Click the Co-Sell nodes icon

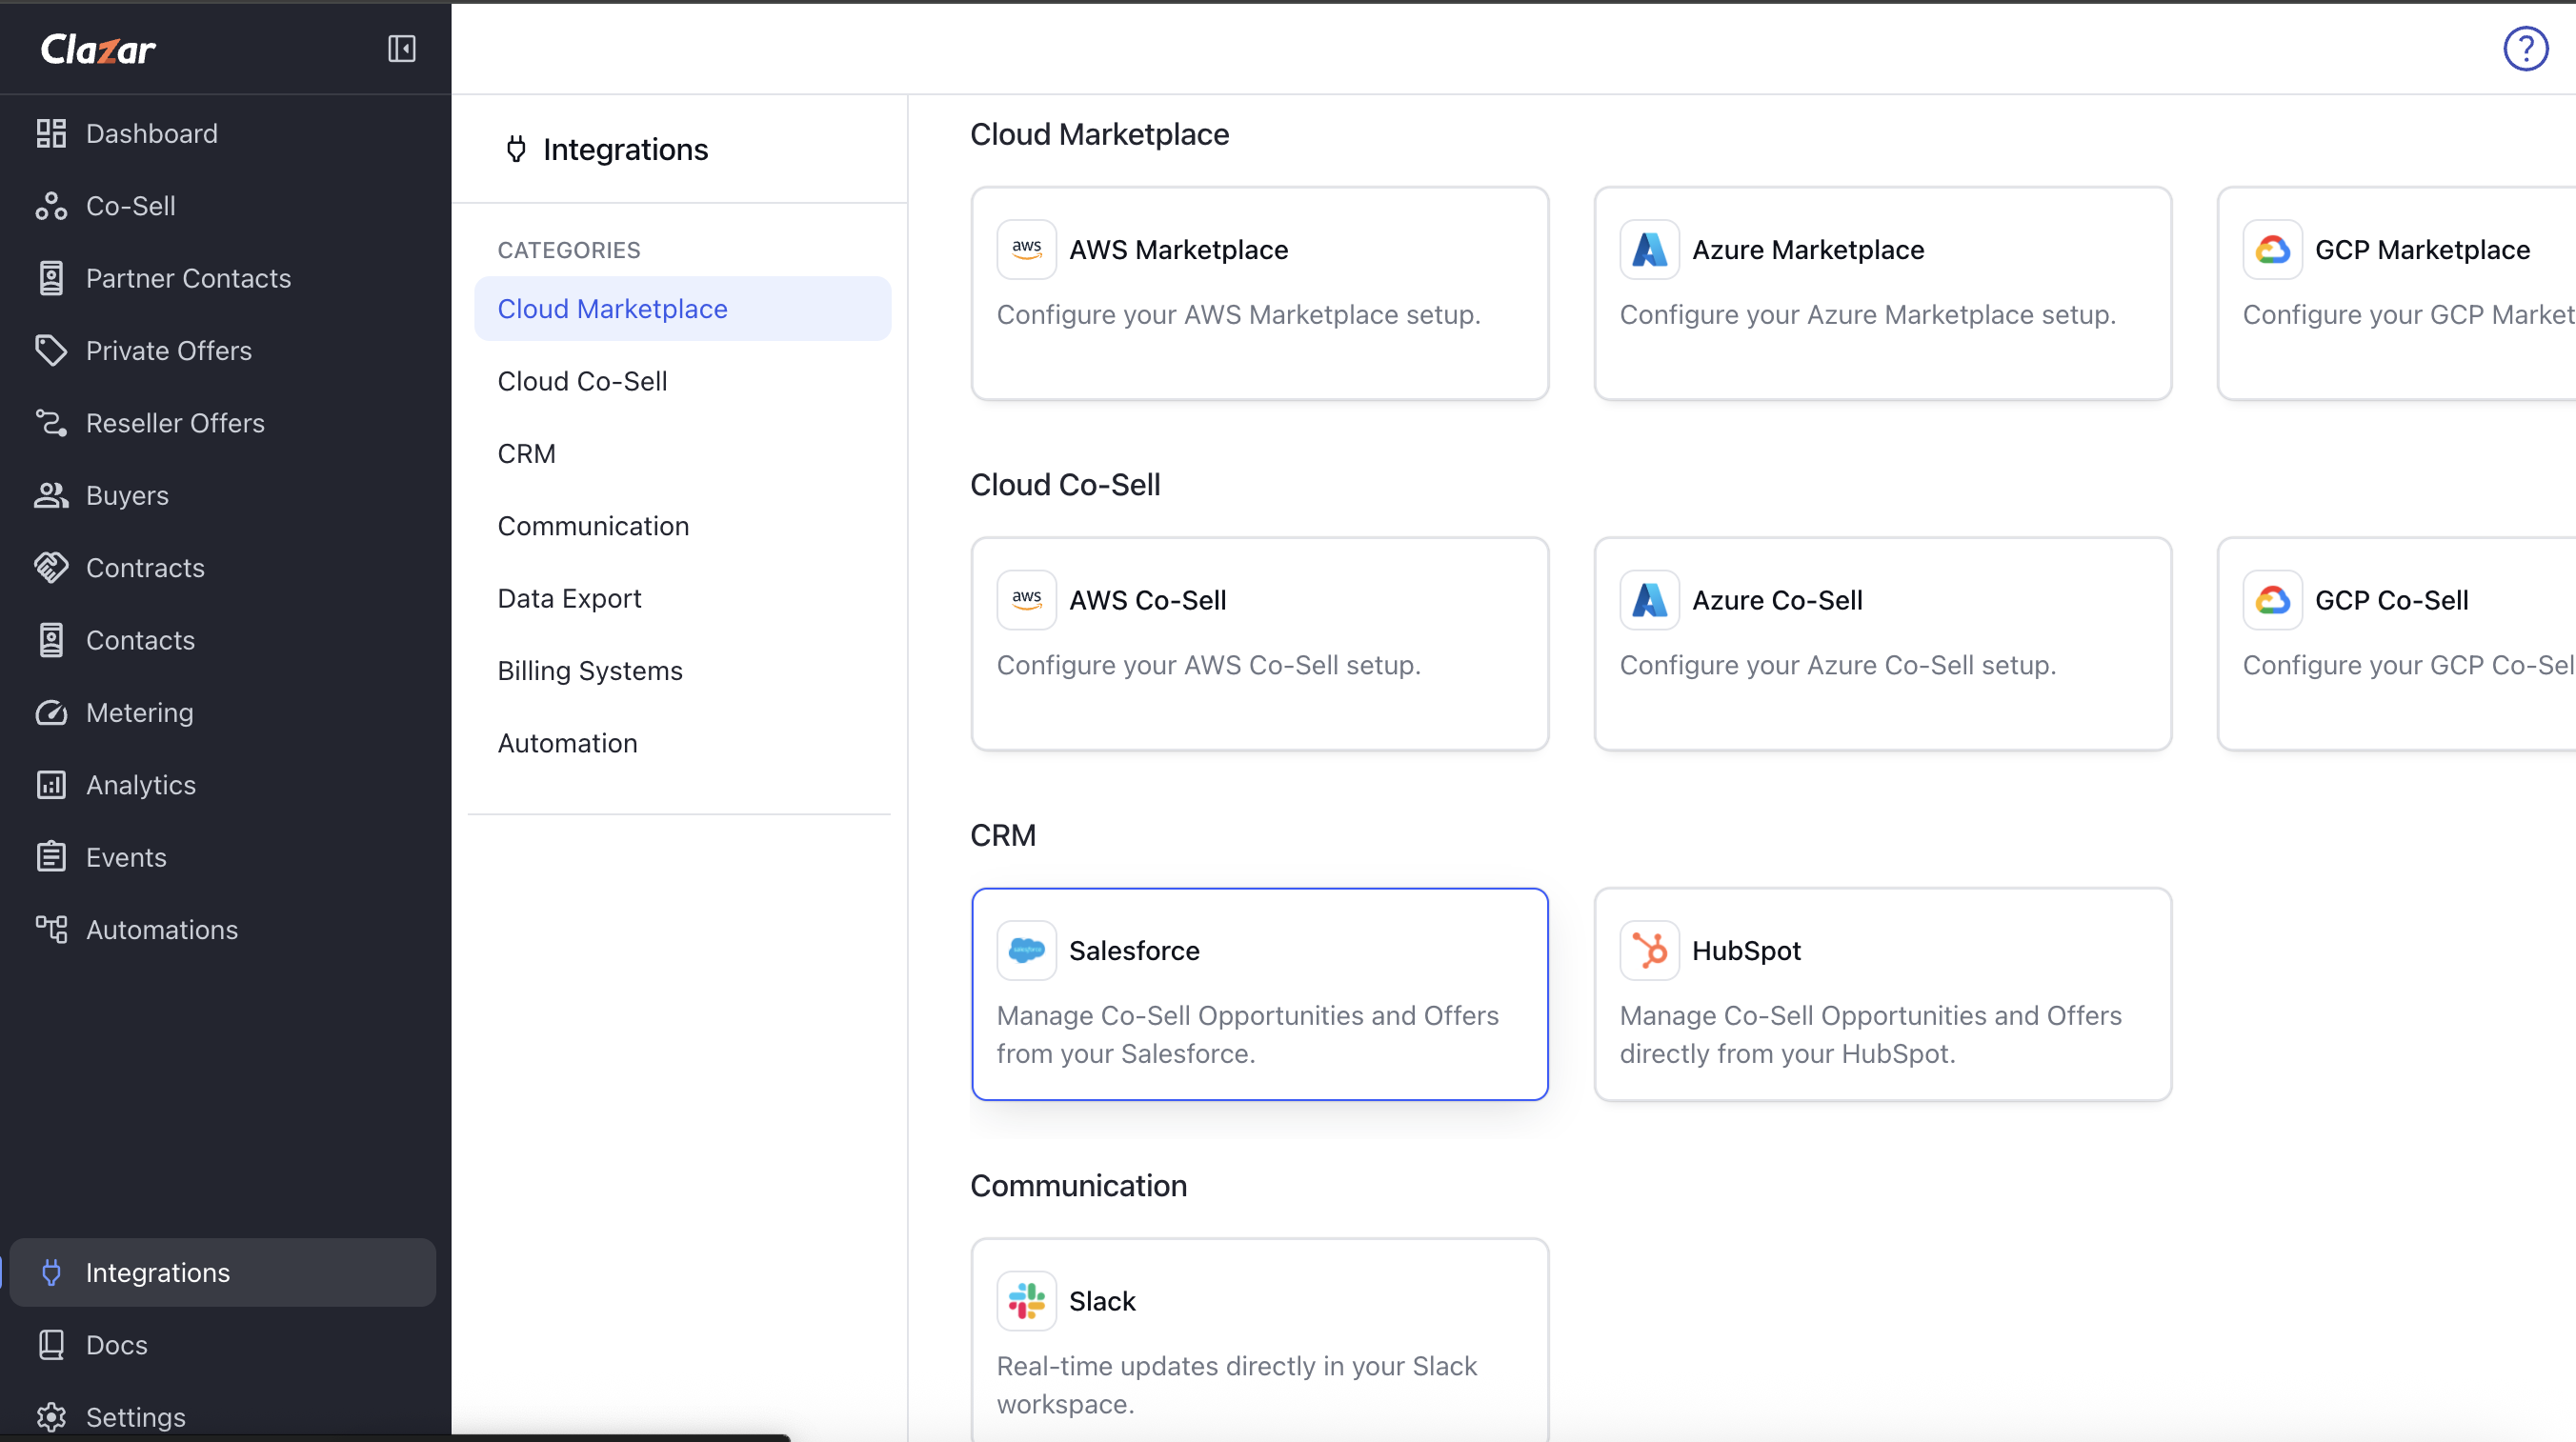[51, 205]
